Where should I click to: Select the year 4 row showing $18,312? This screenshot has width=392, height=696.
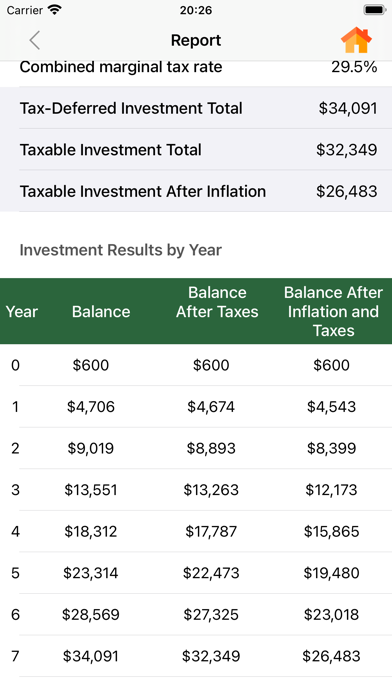tap(196, 531)
